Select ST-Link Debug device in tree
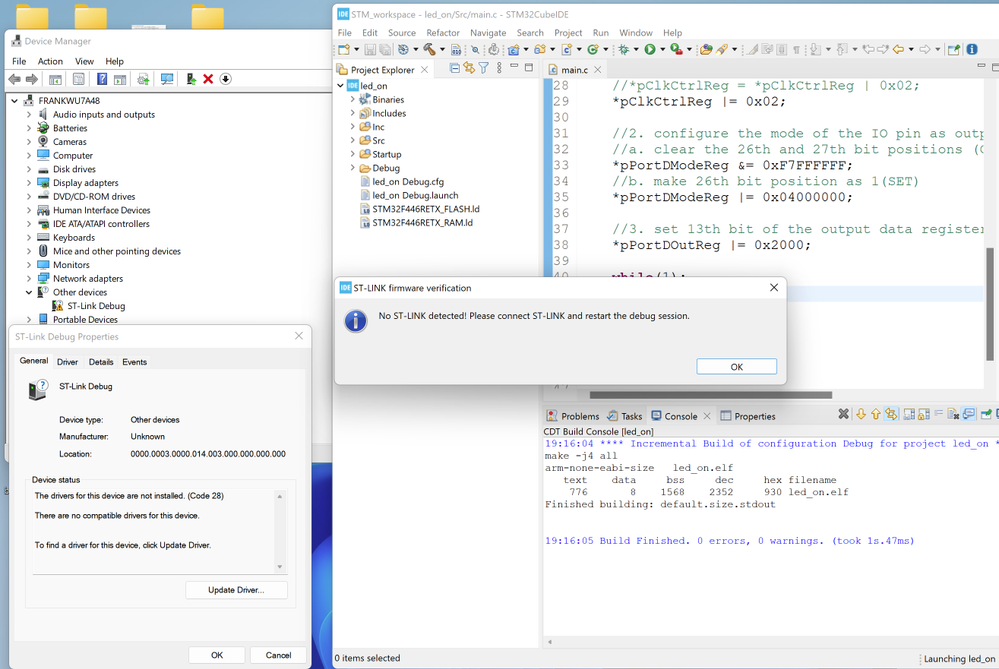999x669 pixels. coord(96,306)
